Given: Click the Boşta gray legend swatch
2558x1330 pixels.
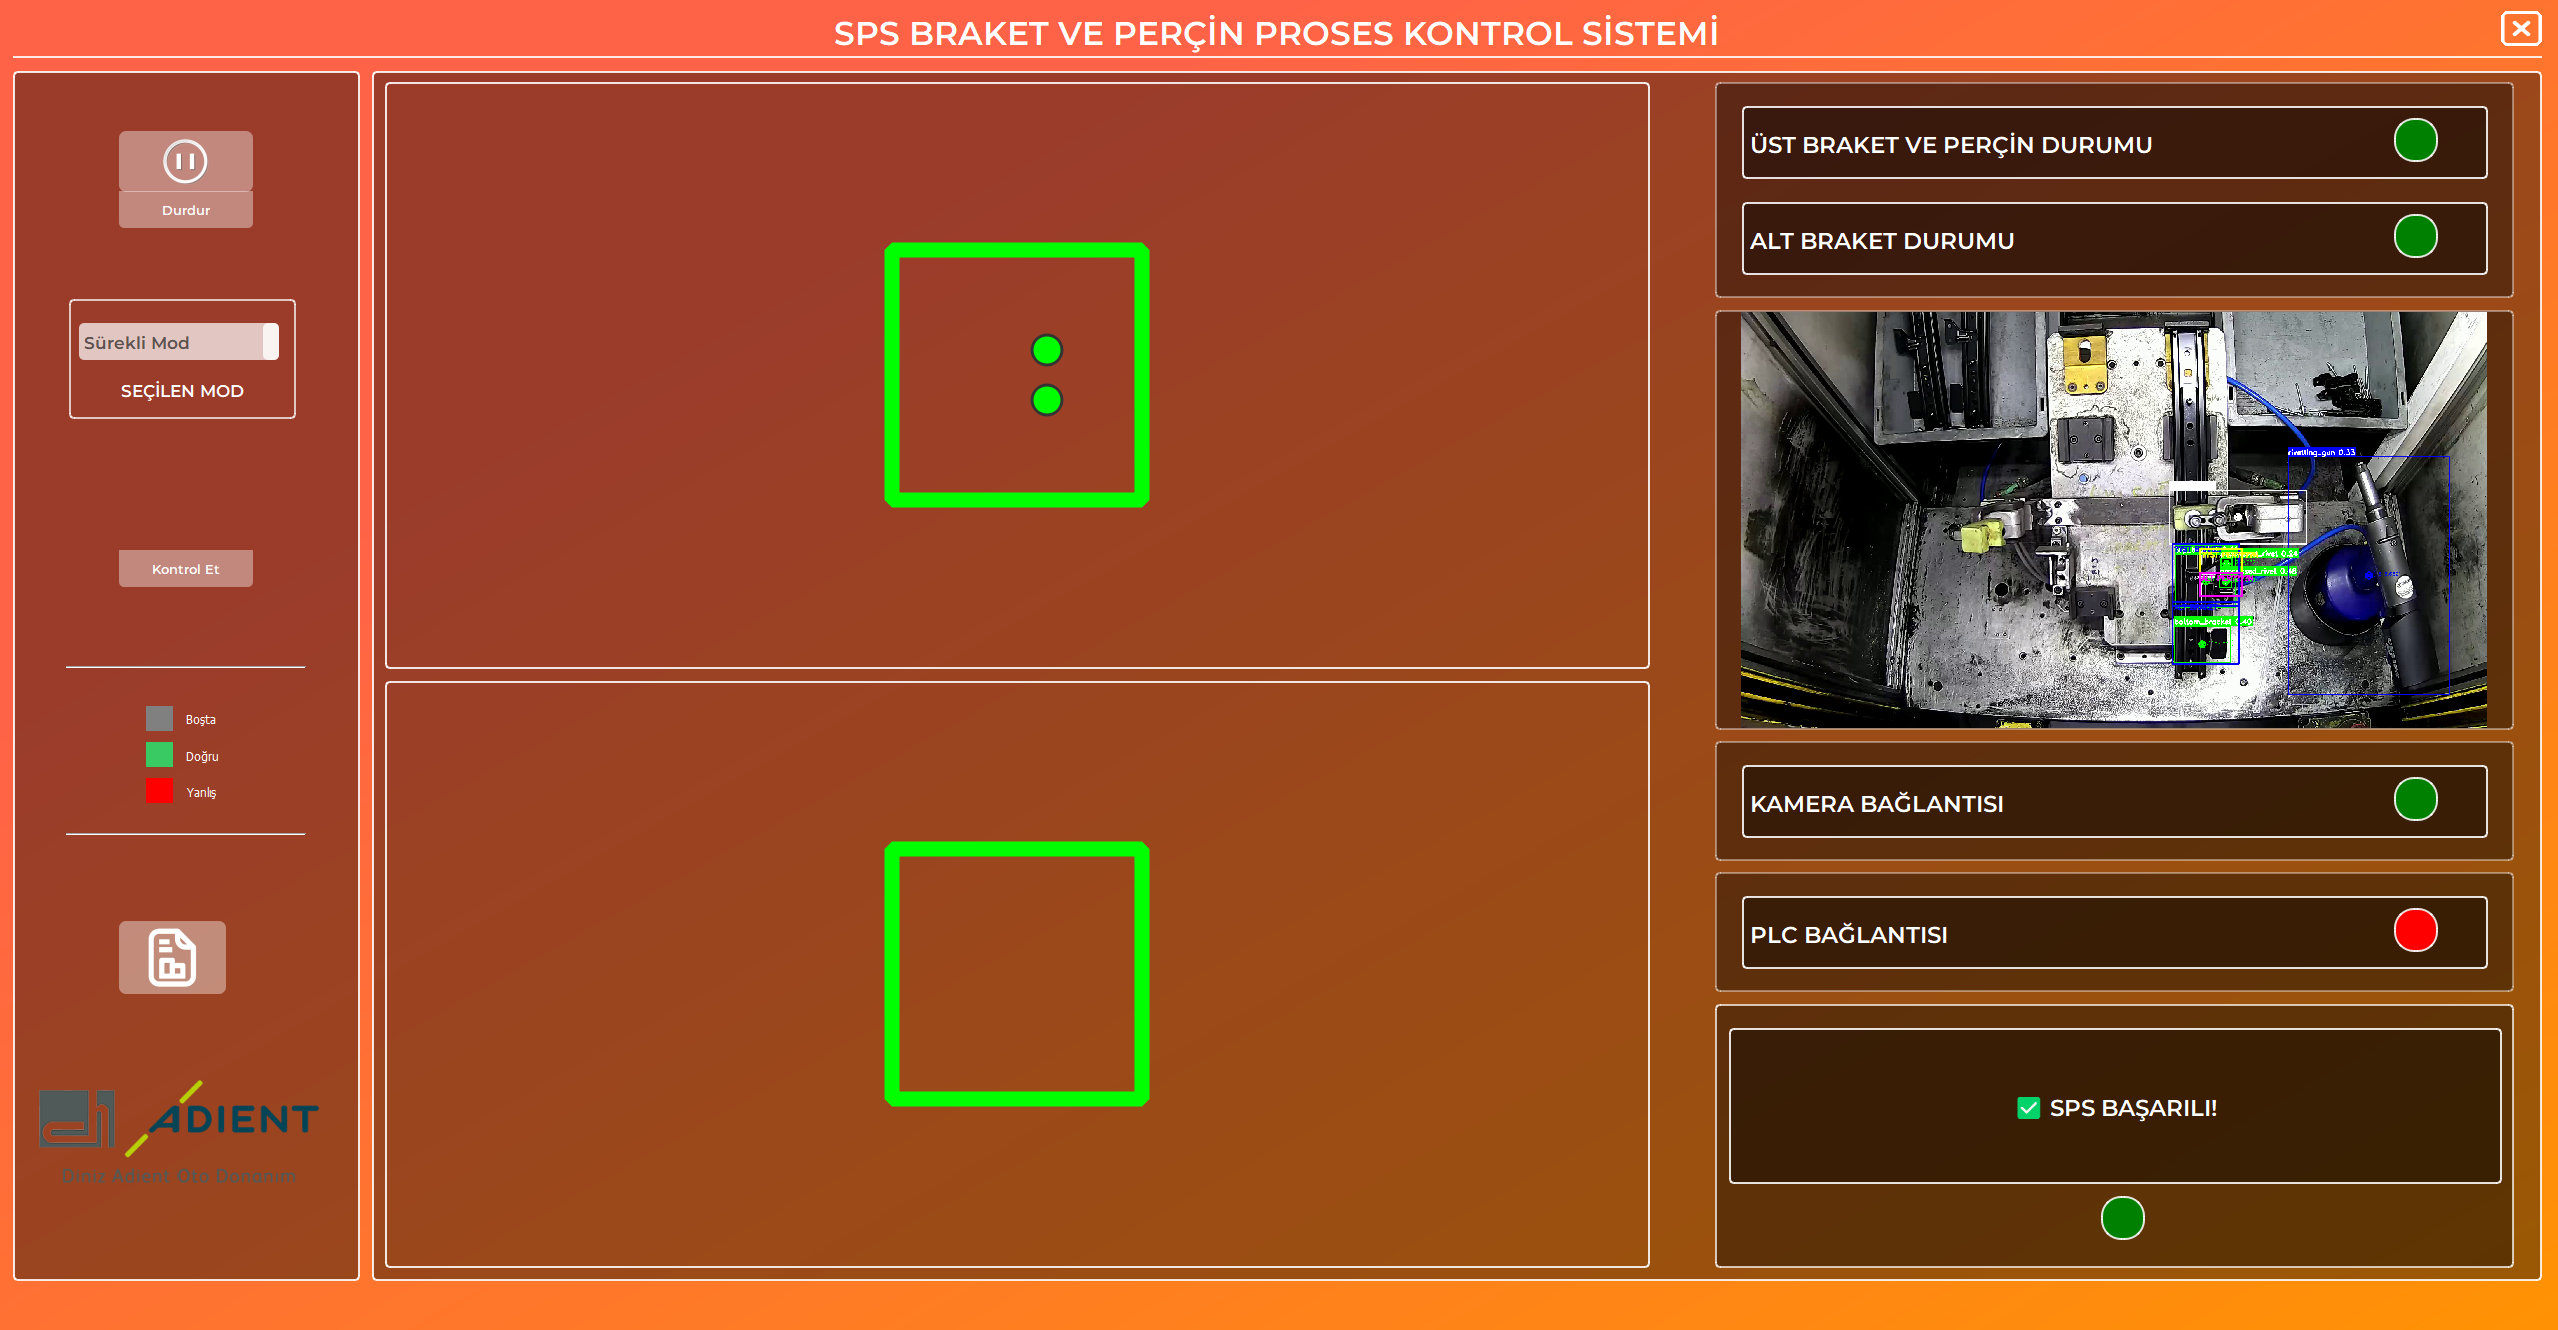Looking at the screenshot, I should pyautogui.click(x=160, y=718).
